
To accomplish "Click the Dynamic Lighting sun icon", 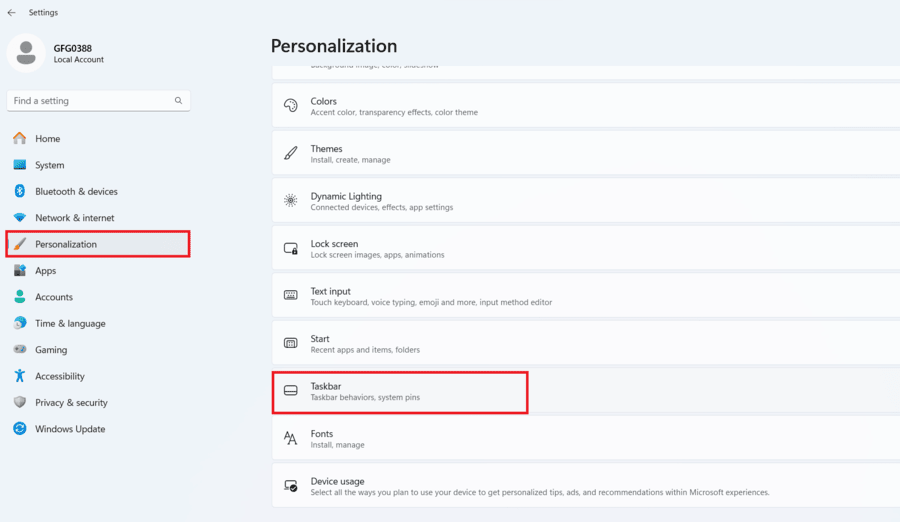I will (x=291, y=201).
